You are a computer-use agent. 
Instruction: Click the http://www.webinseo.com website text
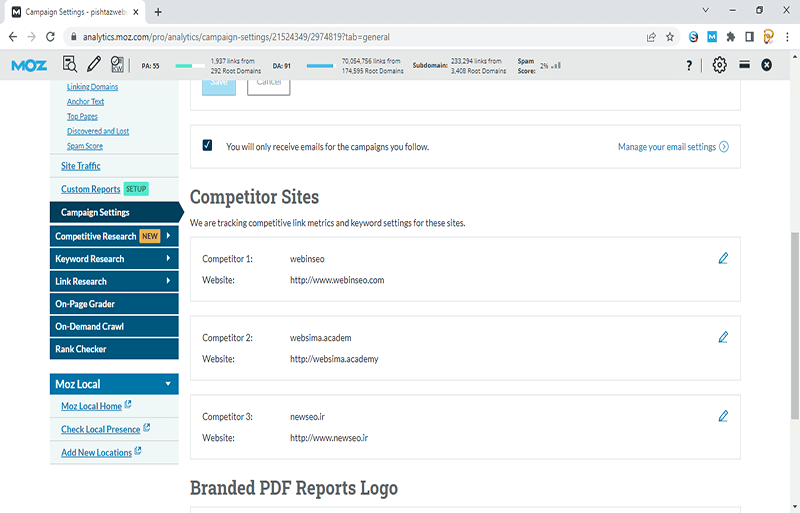(x=337, y=280)
